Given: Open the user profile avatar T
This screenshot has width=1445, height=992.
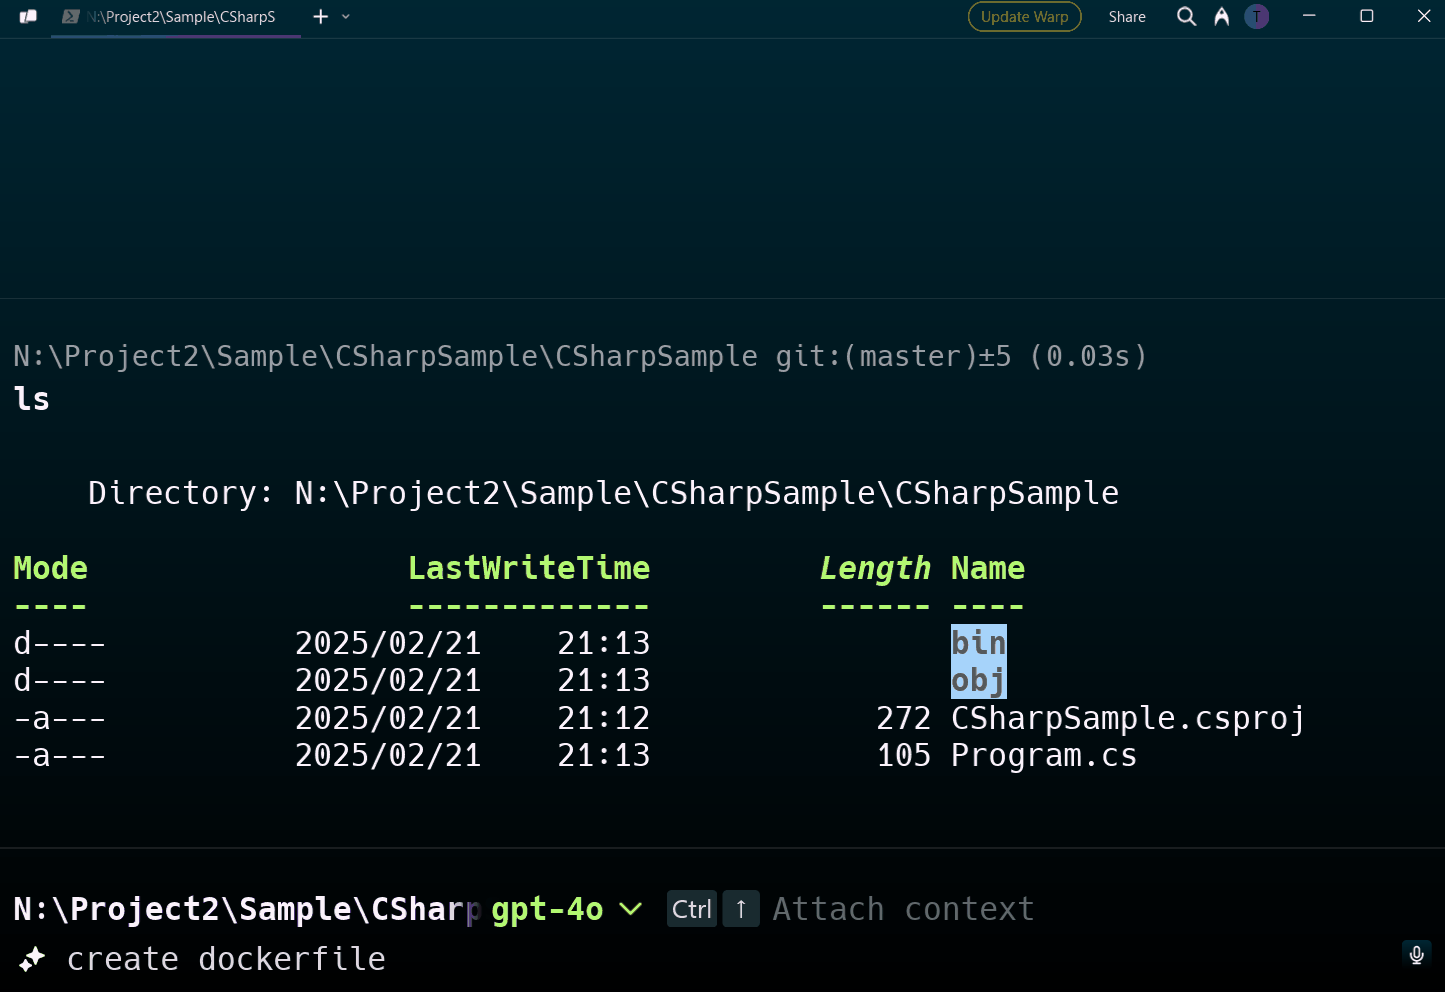Looking at the screenshot, I should click(x=1257, y=17).
